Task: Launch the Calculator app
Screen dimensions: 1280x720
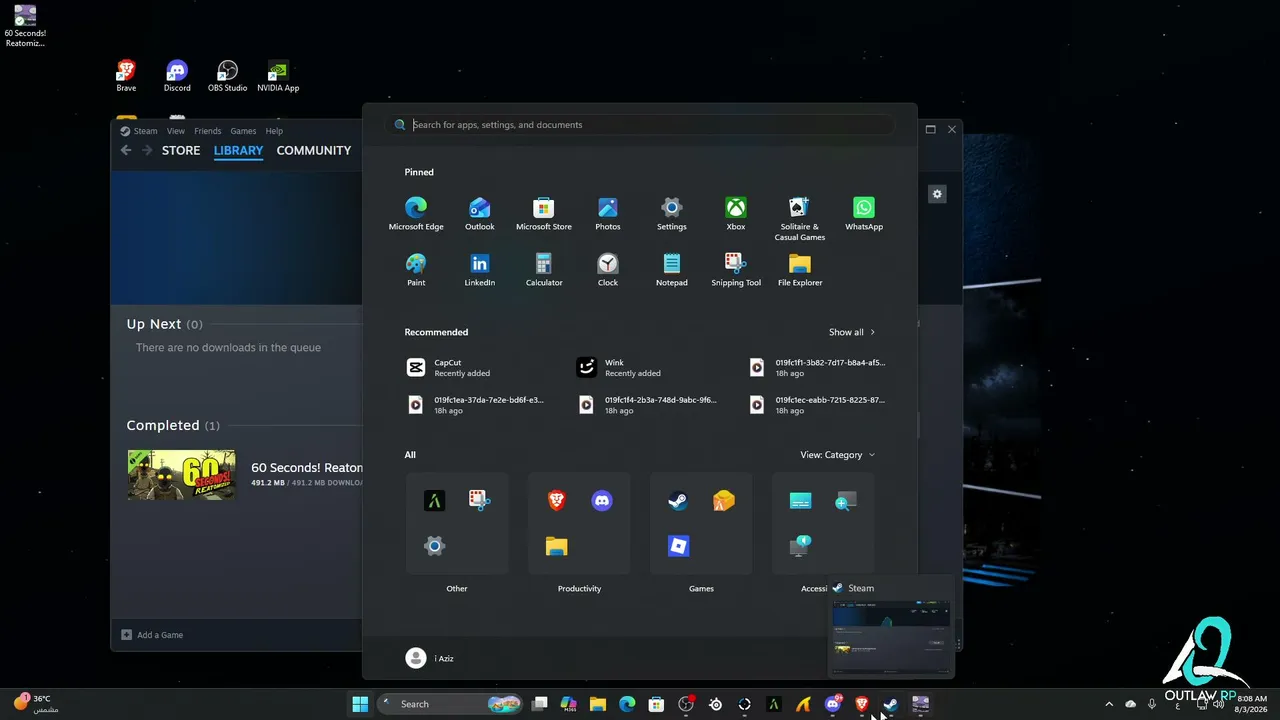Action: [x=544, y=270]
